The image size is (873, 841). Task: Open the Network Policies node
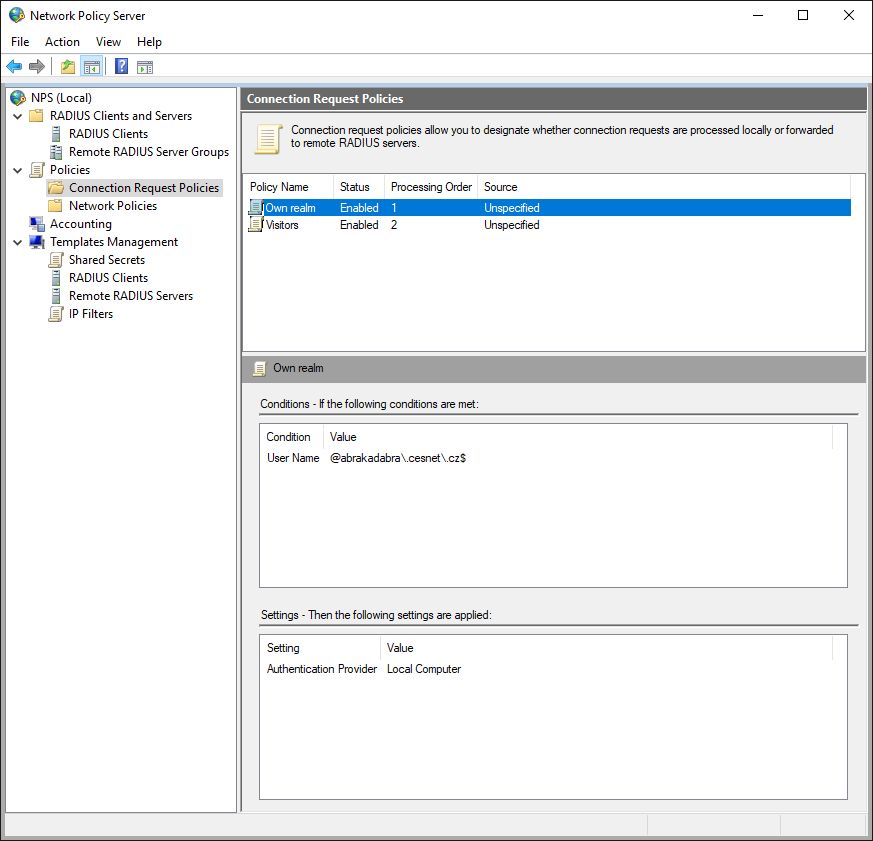coord(113,206)
